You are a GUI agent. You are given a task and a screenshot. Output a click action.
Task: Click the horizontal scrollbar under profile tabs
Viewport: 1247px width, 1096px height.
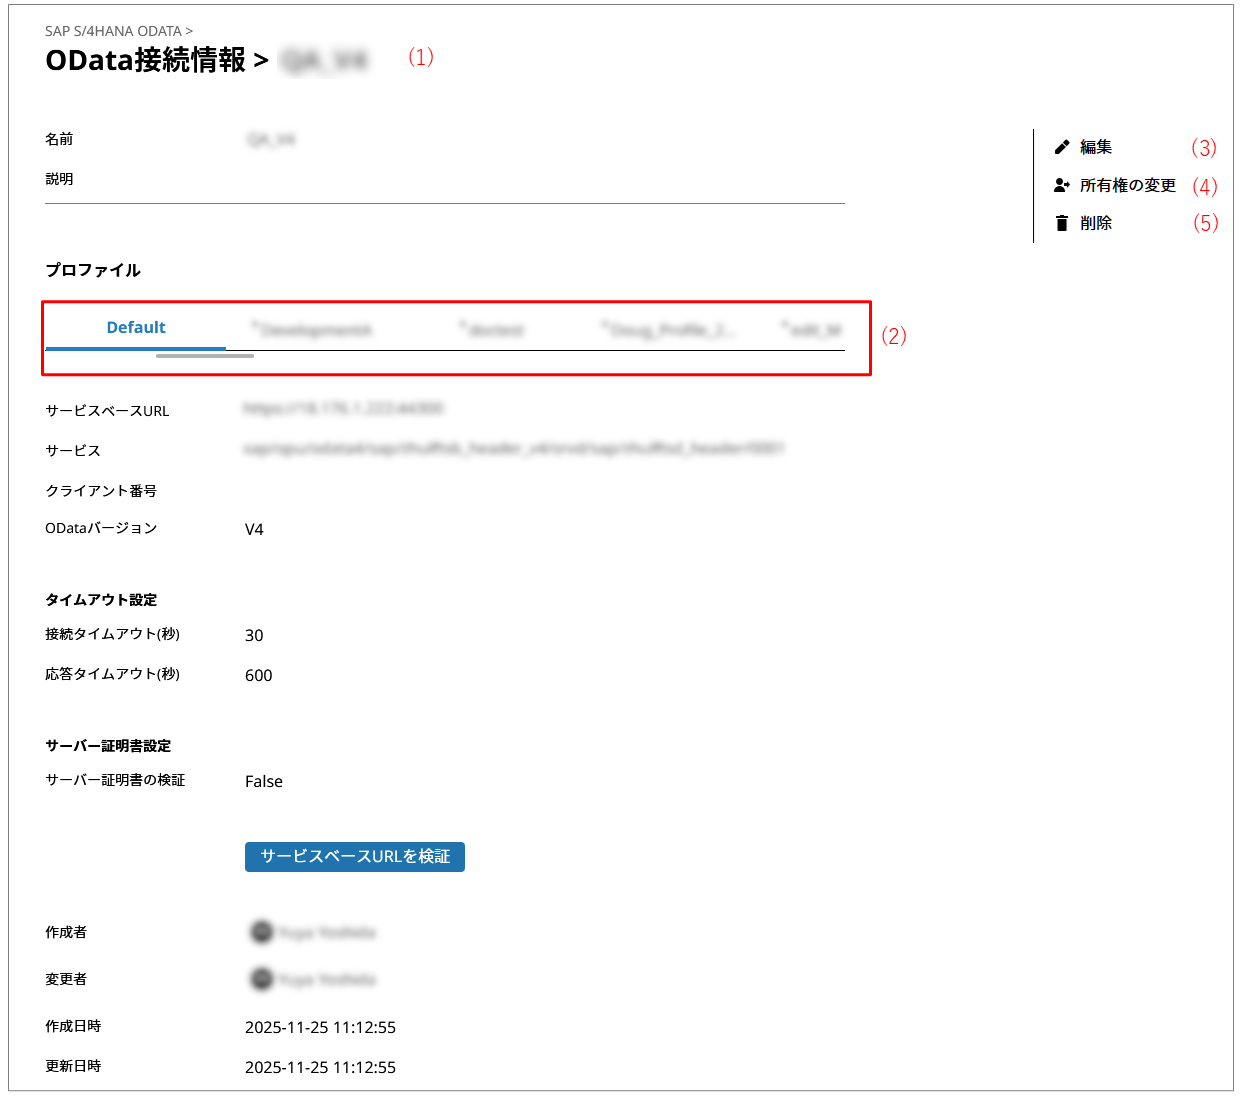(x=205, y=355)
